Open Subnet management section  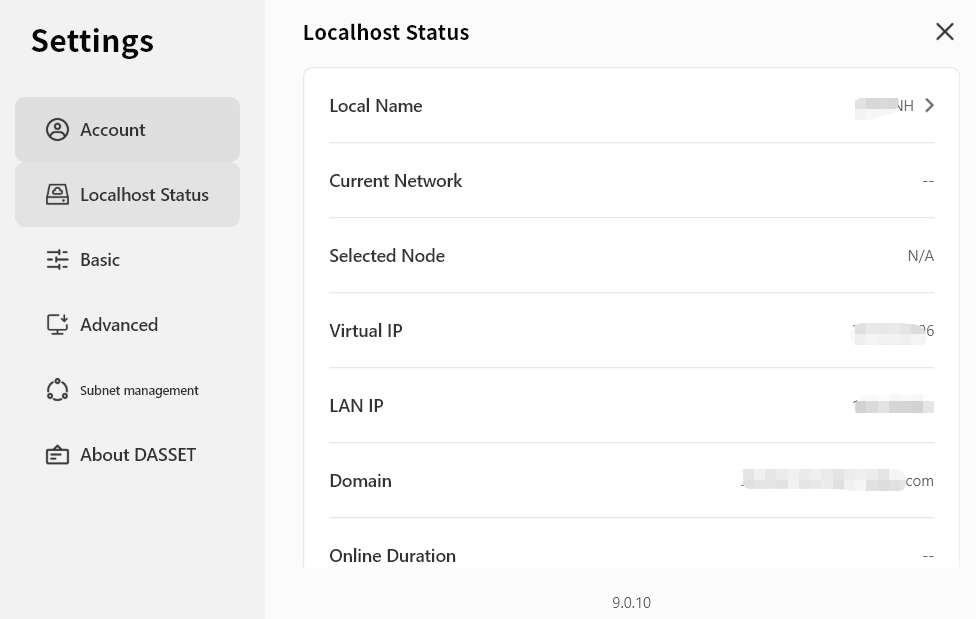coord(139,391)
